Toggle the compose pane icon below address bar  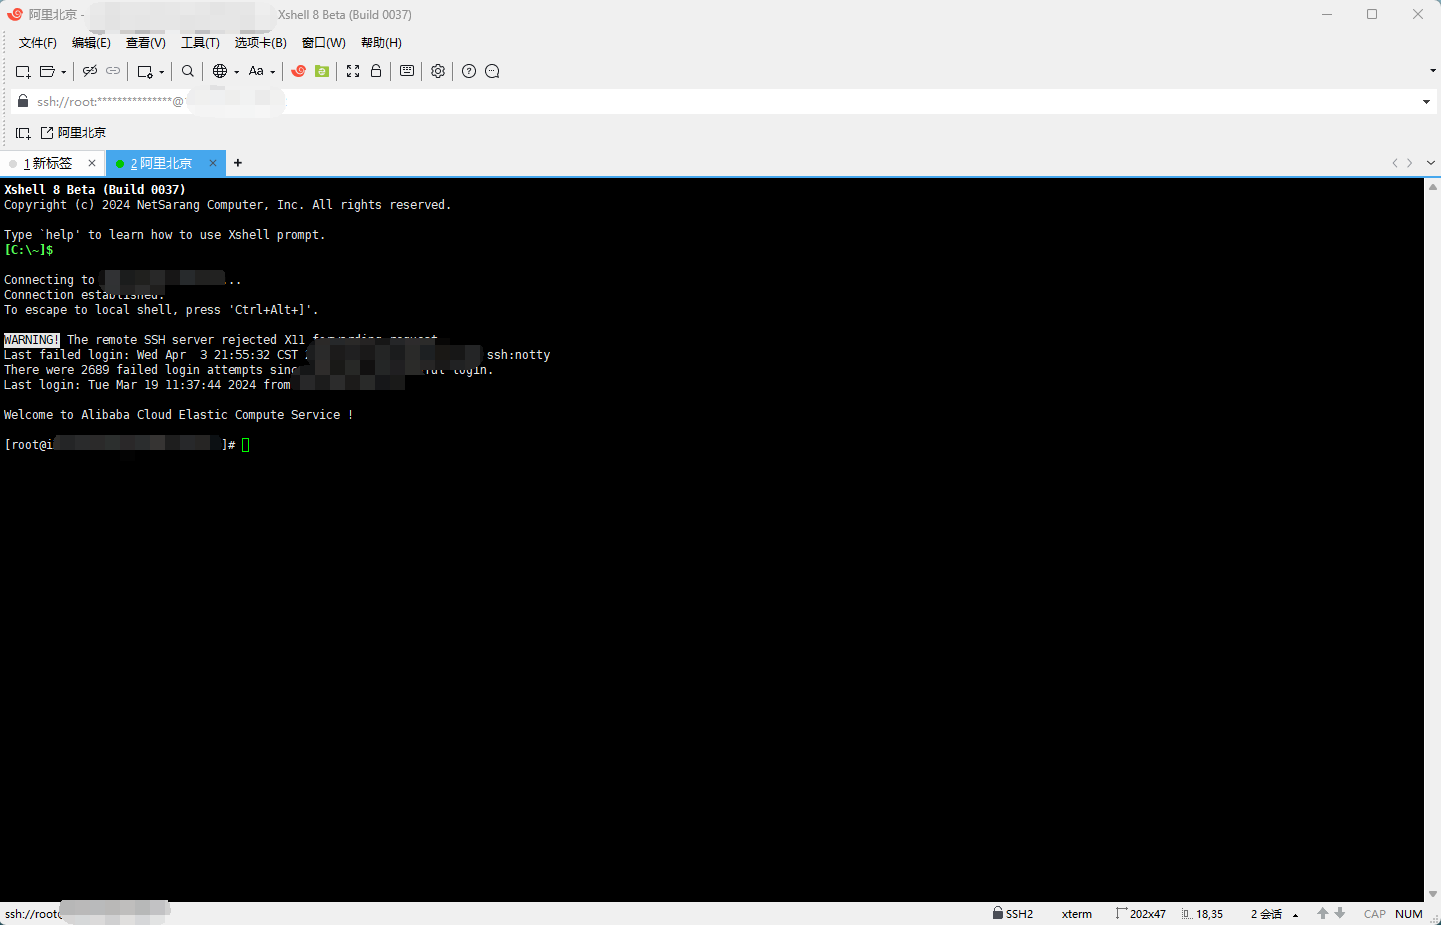23,131
